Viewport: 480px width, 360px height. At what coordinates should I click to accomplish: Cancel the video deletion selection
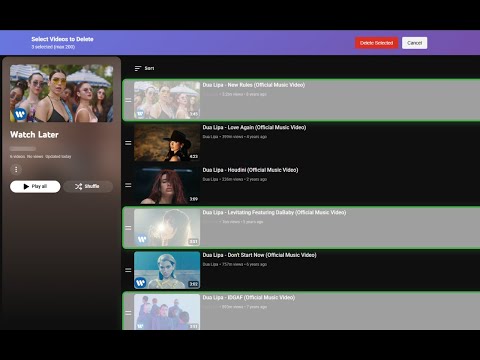(x=414, y=43)
